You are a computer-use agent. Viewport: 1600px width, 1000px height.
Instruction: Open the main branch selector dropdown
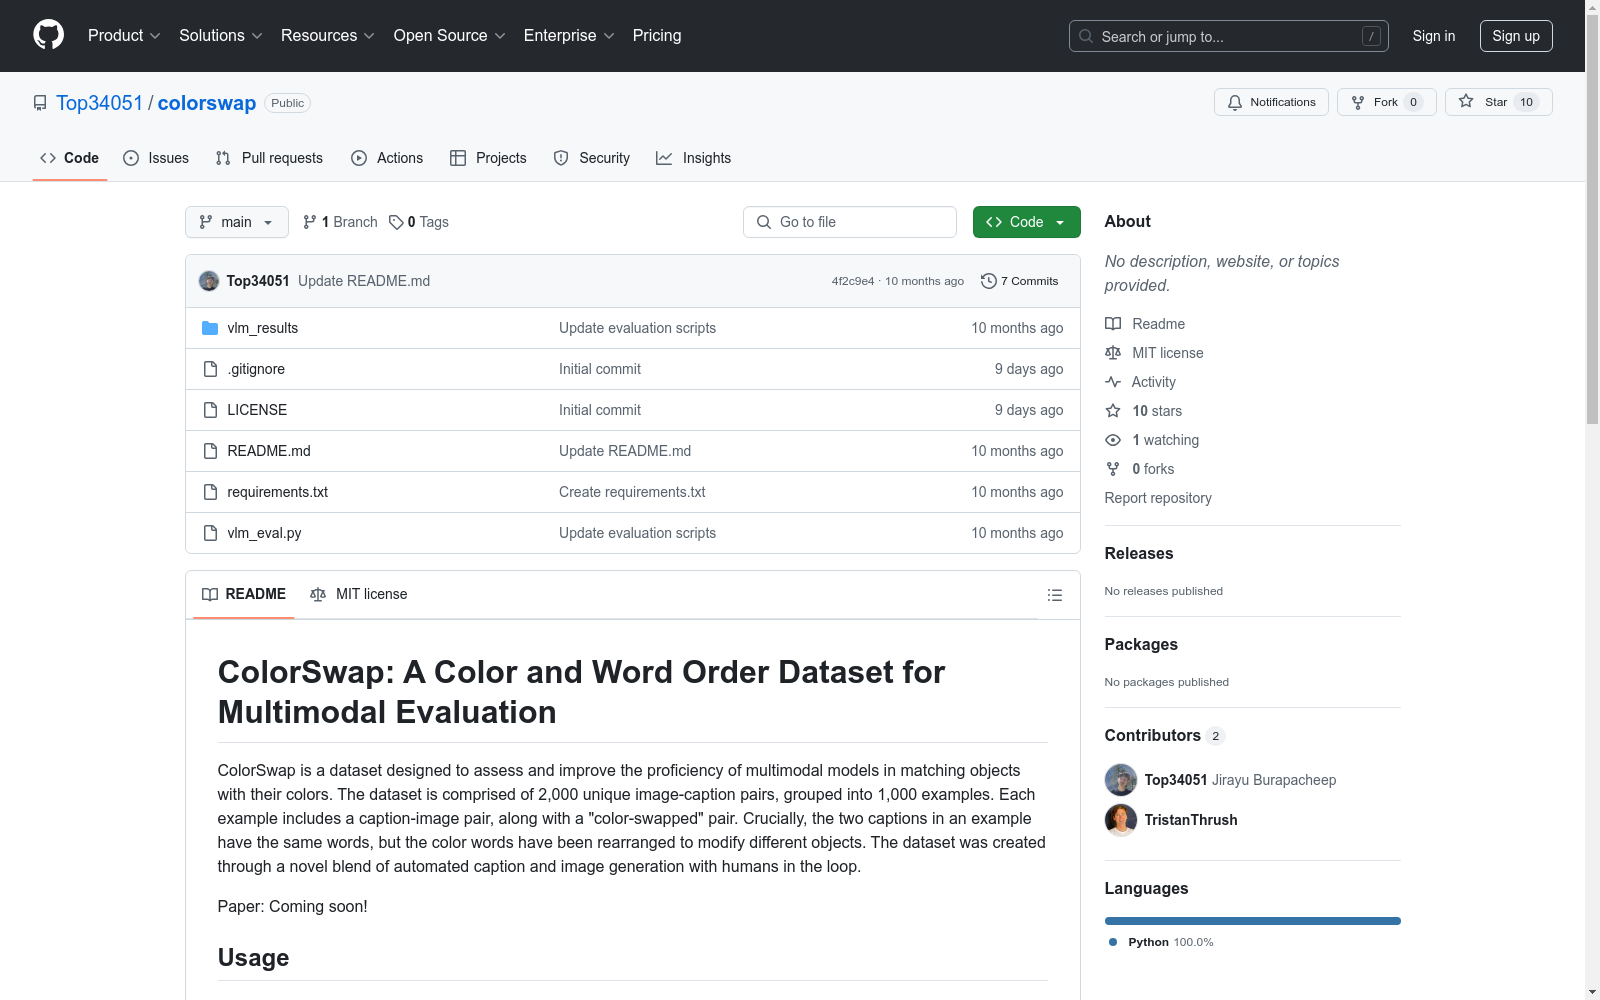[237, 222]
